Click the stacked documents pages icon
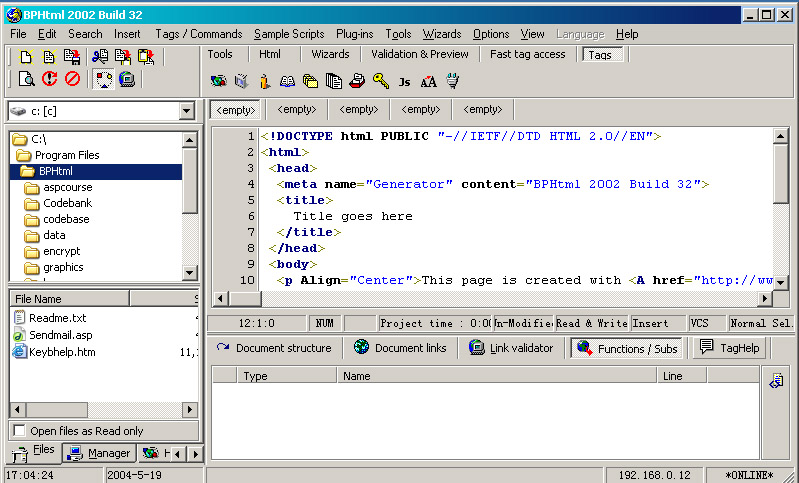This screenshot has height=483, width=799. [333, 81]
